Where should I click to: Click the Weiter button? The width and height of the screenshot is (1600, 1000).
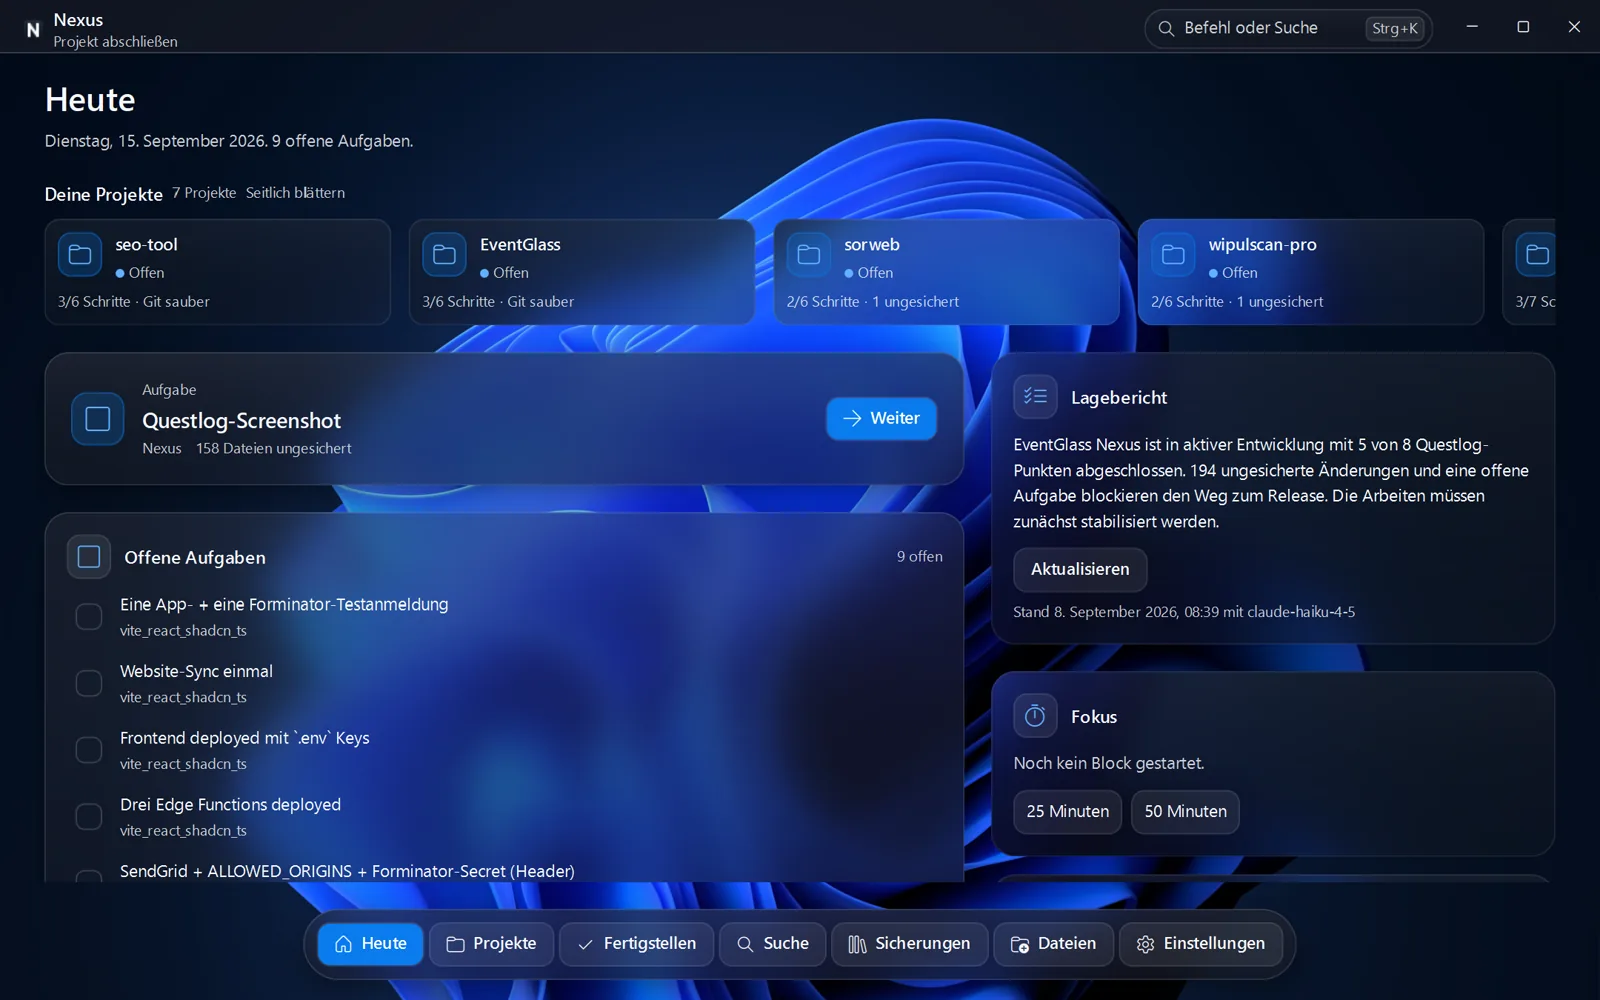click(x=881, y=418)
